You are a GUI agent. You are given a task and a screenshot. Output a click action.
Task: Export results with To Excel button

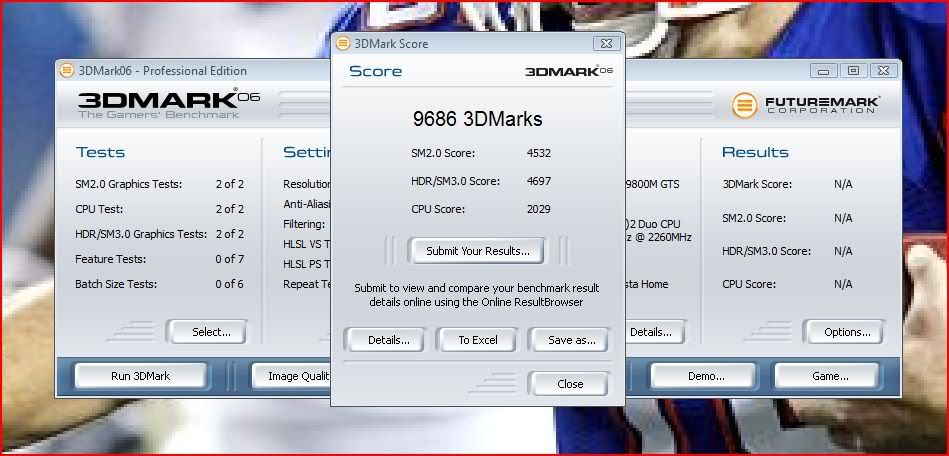478,340
